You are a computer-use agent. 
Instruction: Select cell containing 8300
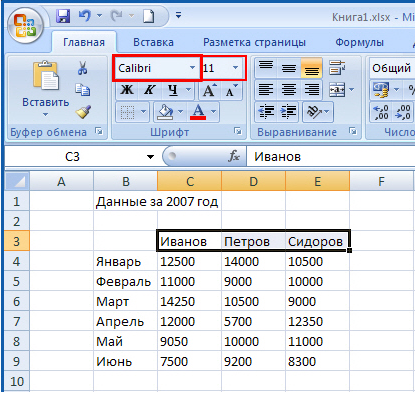click(317, 361)
